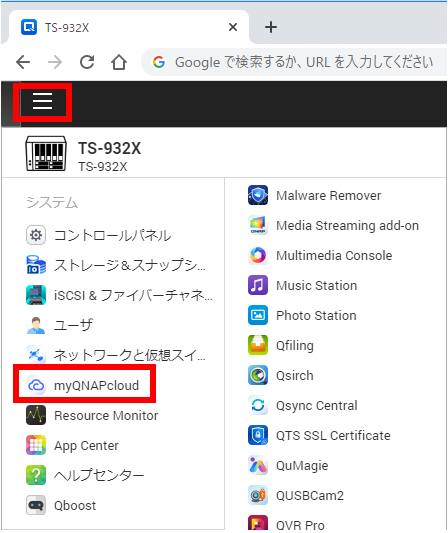Select Qboost menu entry text
The width and height of the screenshot is (448, 533).
(x=75, y=505)
